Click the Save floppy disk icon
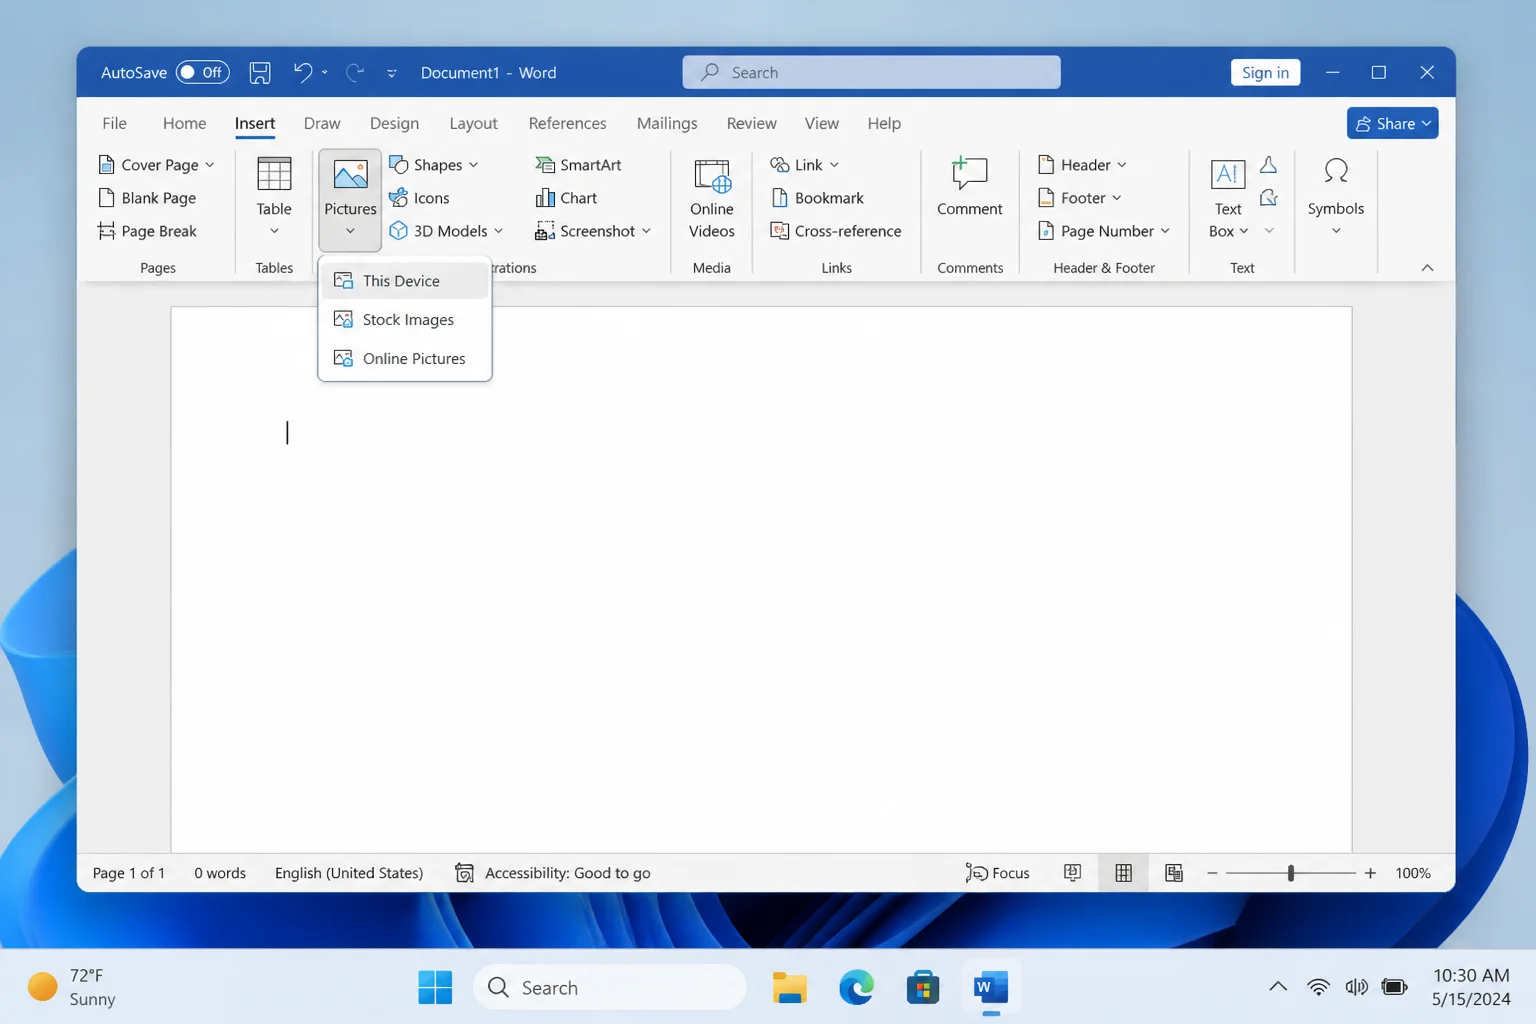 tap(260, 72)
